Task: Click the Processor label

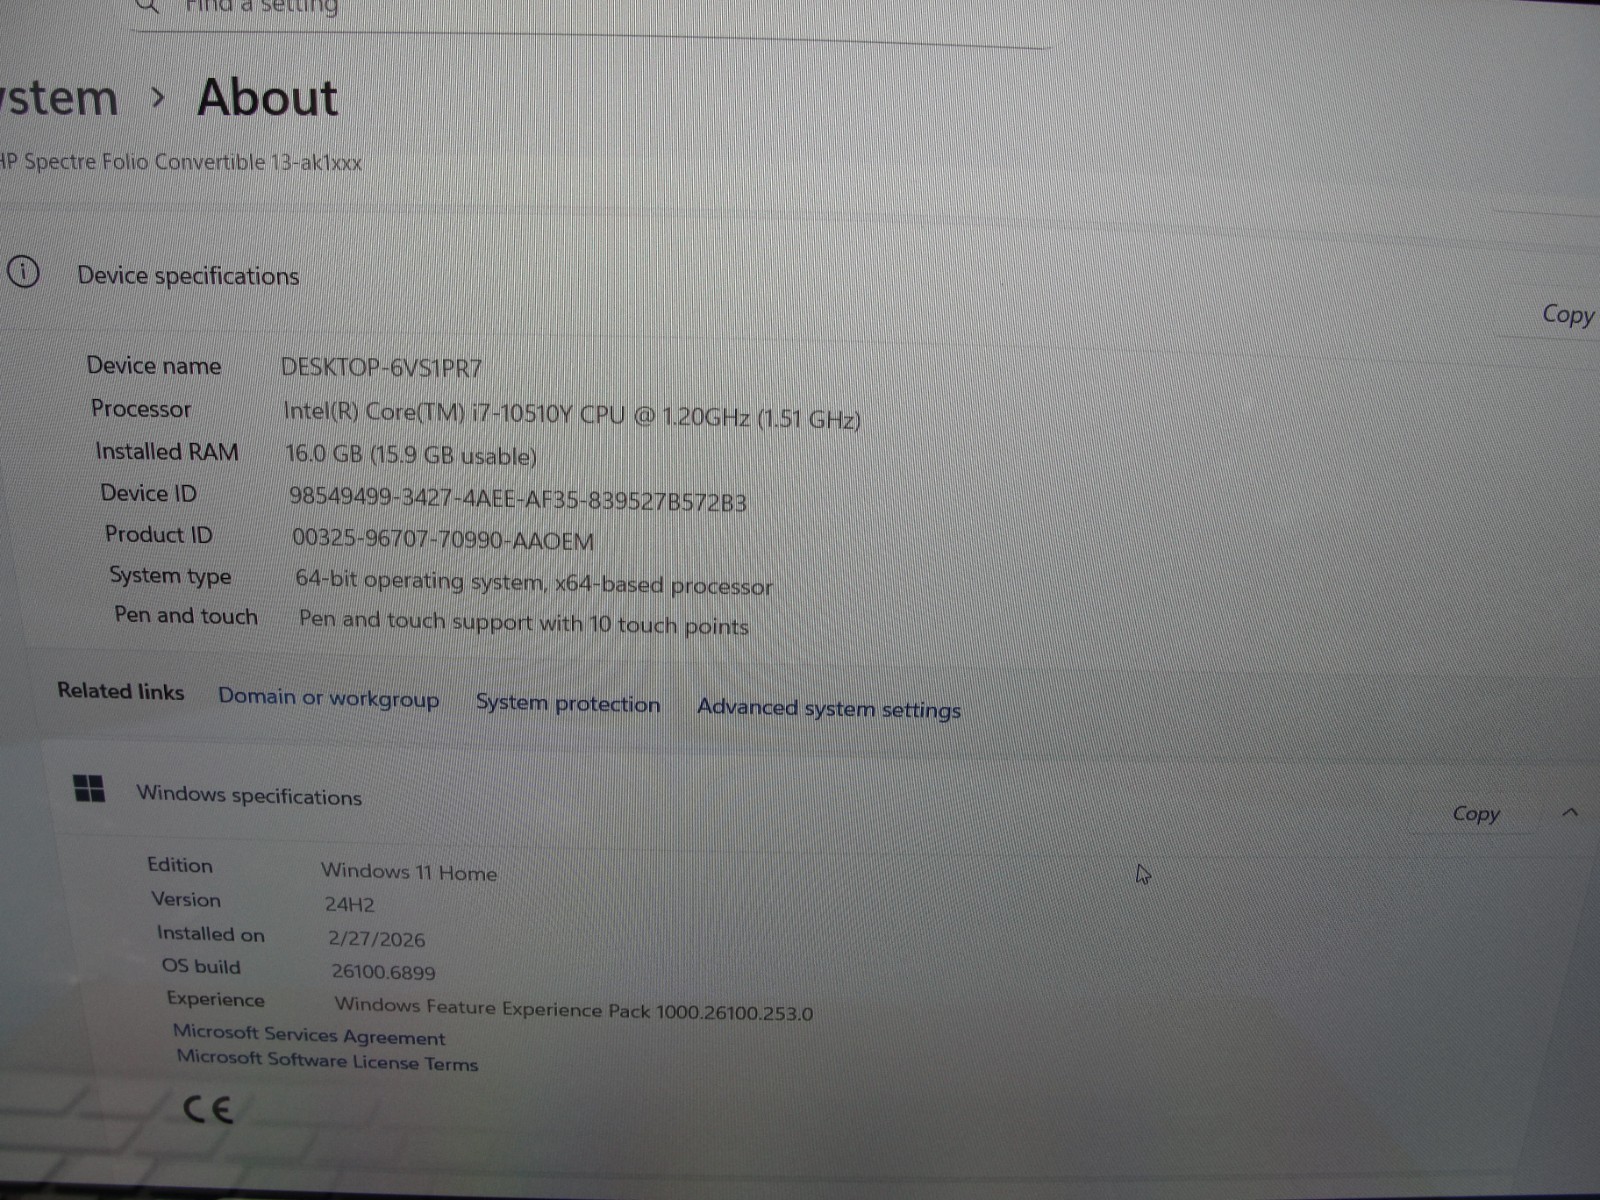Action: coord(141,409)
